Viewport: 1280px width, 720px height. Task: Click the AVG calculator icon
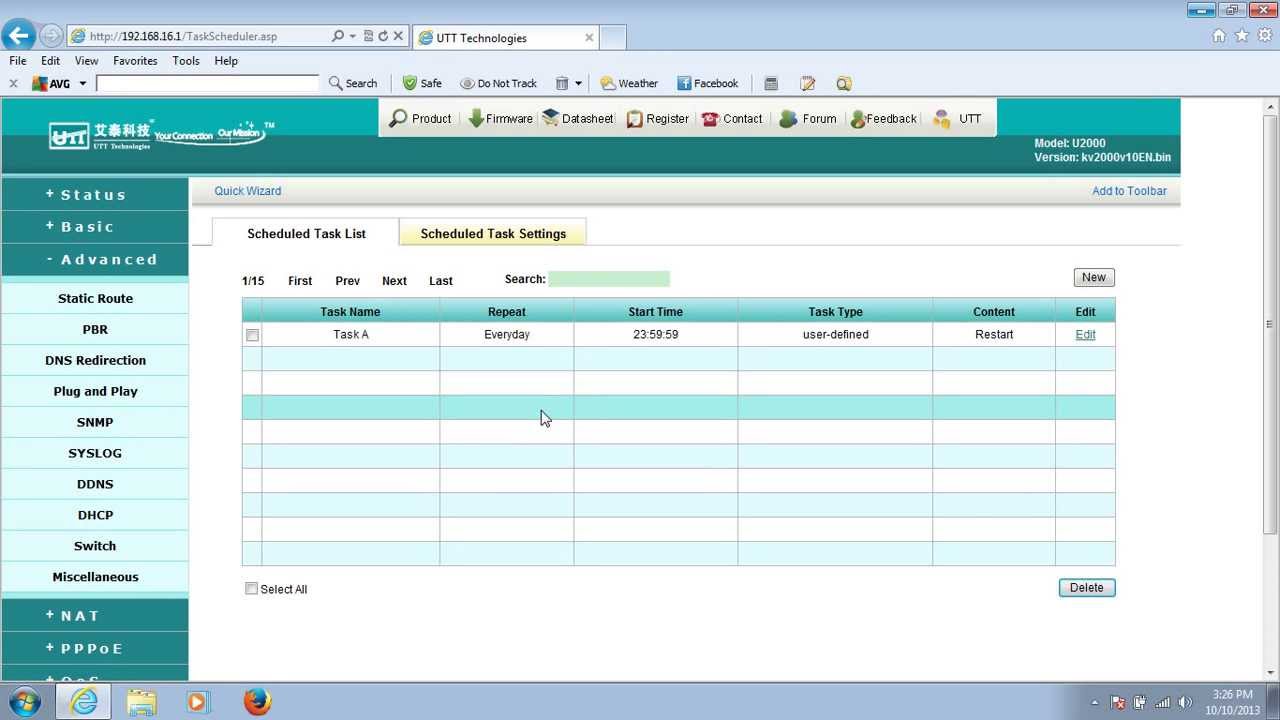pyautogui.click(x=771, y=83)
